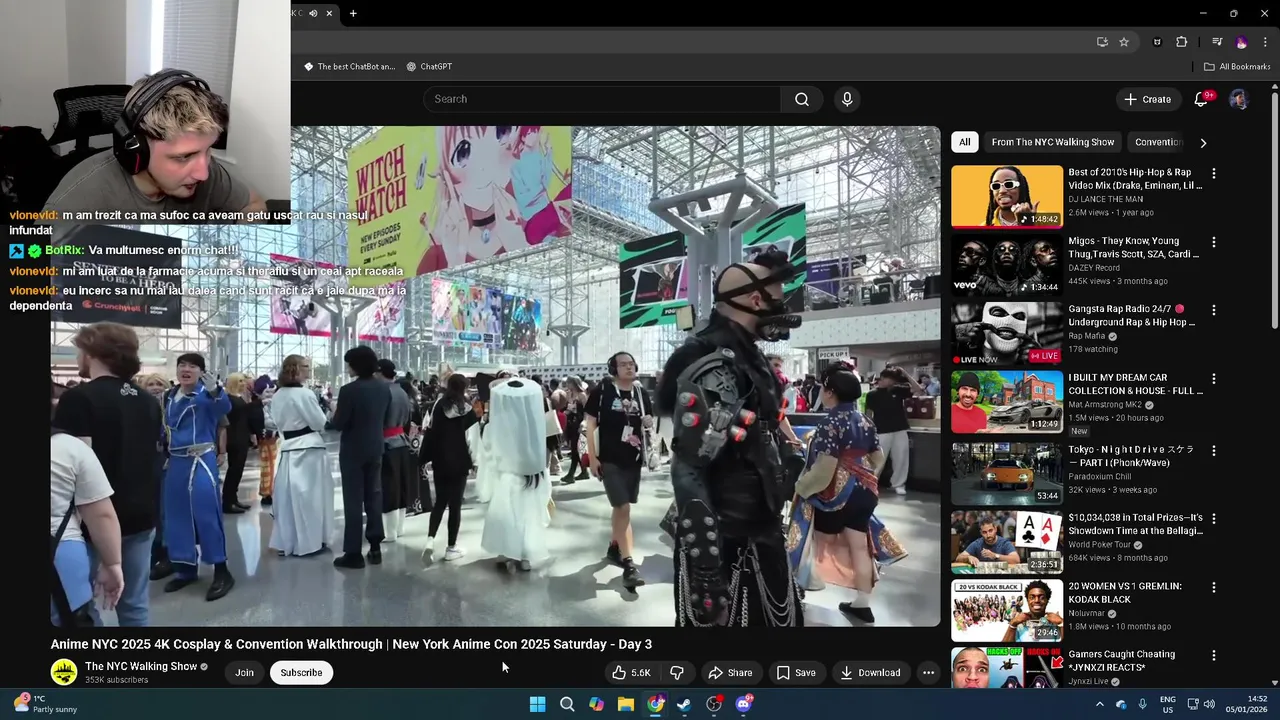Image resolution: width=1280 pixels, height=720 pixels.
Task: Bookmark this page with star icon
Action: tap(1124, 42)
